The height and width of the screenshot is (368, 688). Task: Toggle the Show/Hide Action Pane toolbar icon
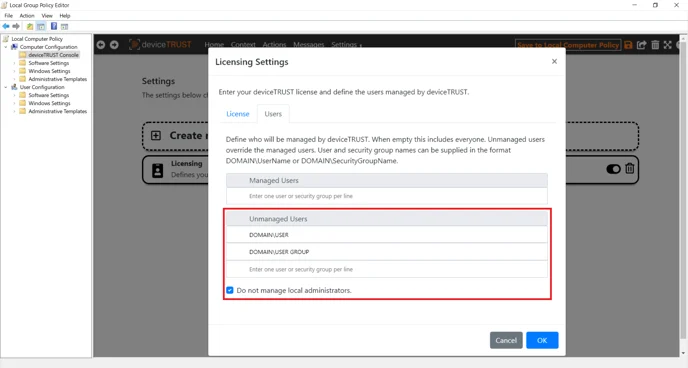click(64, 26)
